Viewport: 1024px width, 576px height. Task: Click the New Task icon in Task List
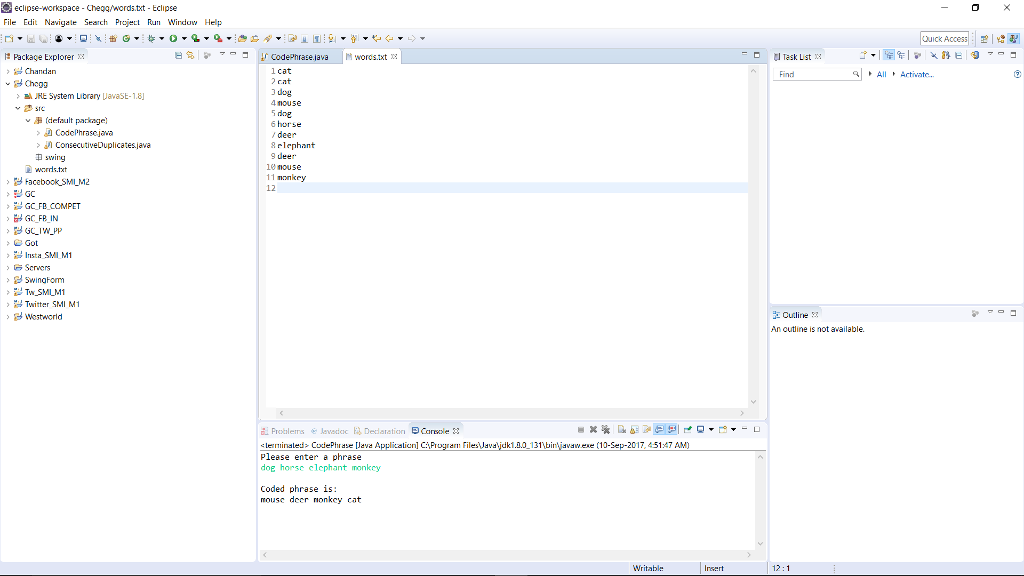tap(863, 56)
